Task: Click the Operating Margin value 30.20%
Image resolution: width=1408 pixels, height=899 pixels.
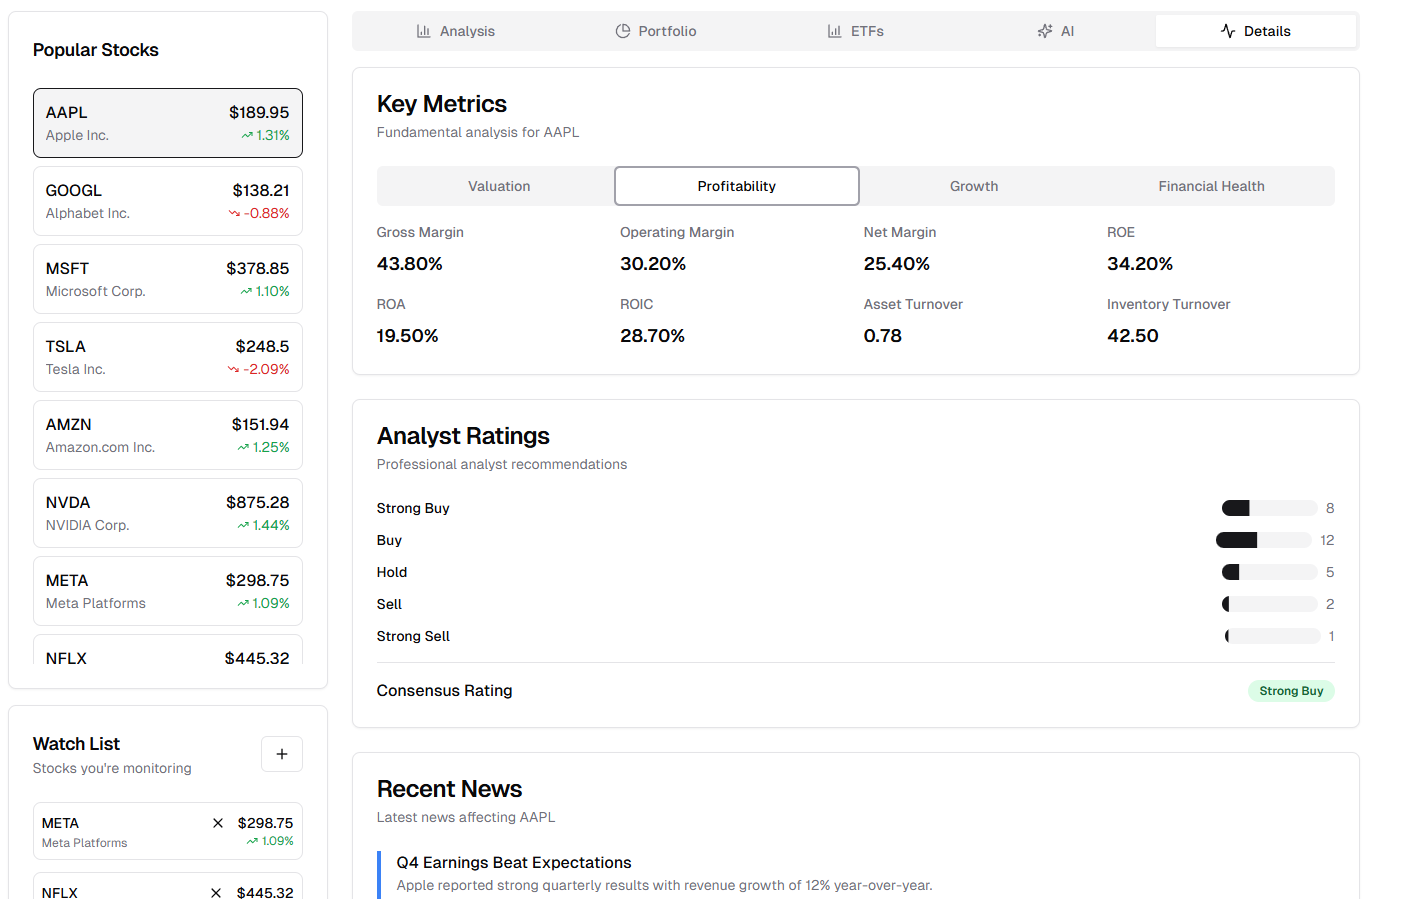Action: (x=653, y=264)
